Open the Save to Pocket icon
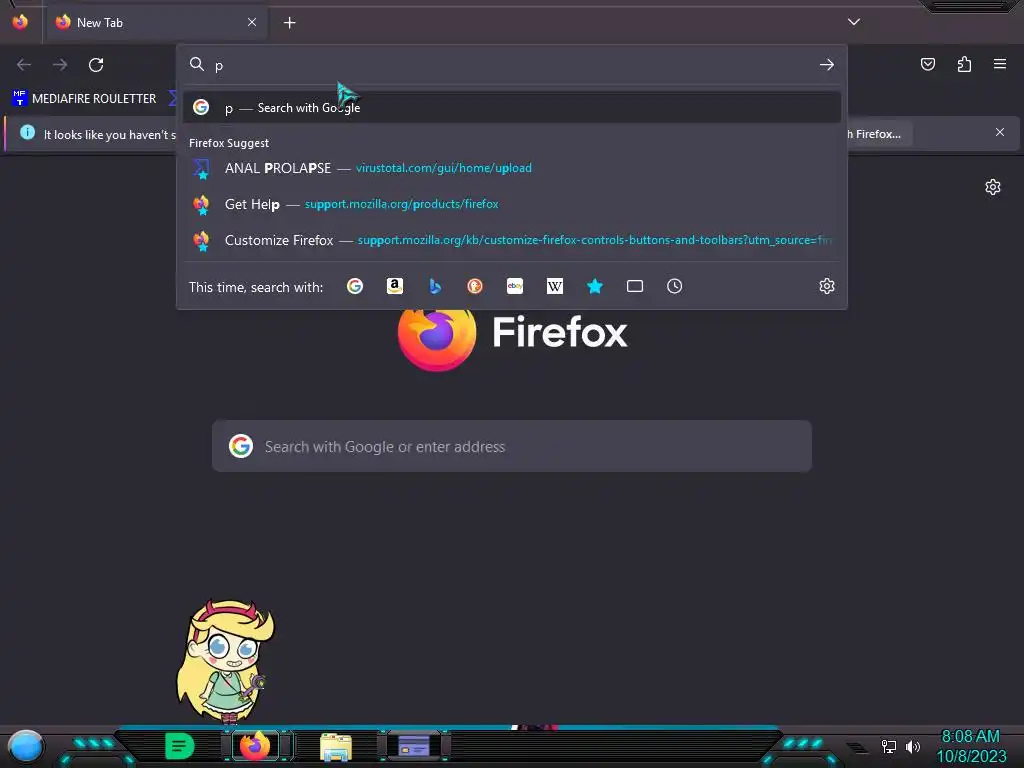This screenshot has height=768, width=1024. 927,64
